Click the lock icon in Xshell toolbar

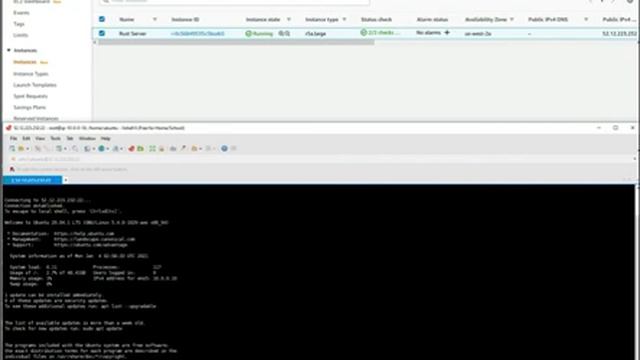click(x=162, y=149)
